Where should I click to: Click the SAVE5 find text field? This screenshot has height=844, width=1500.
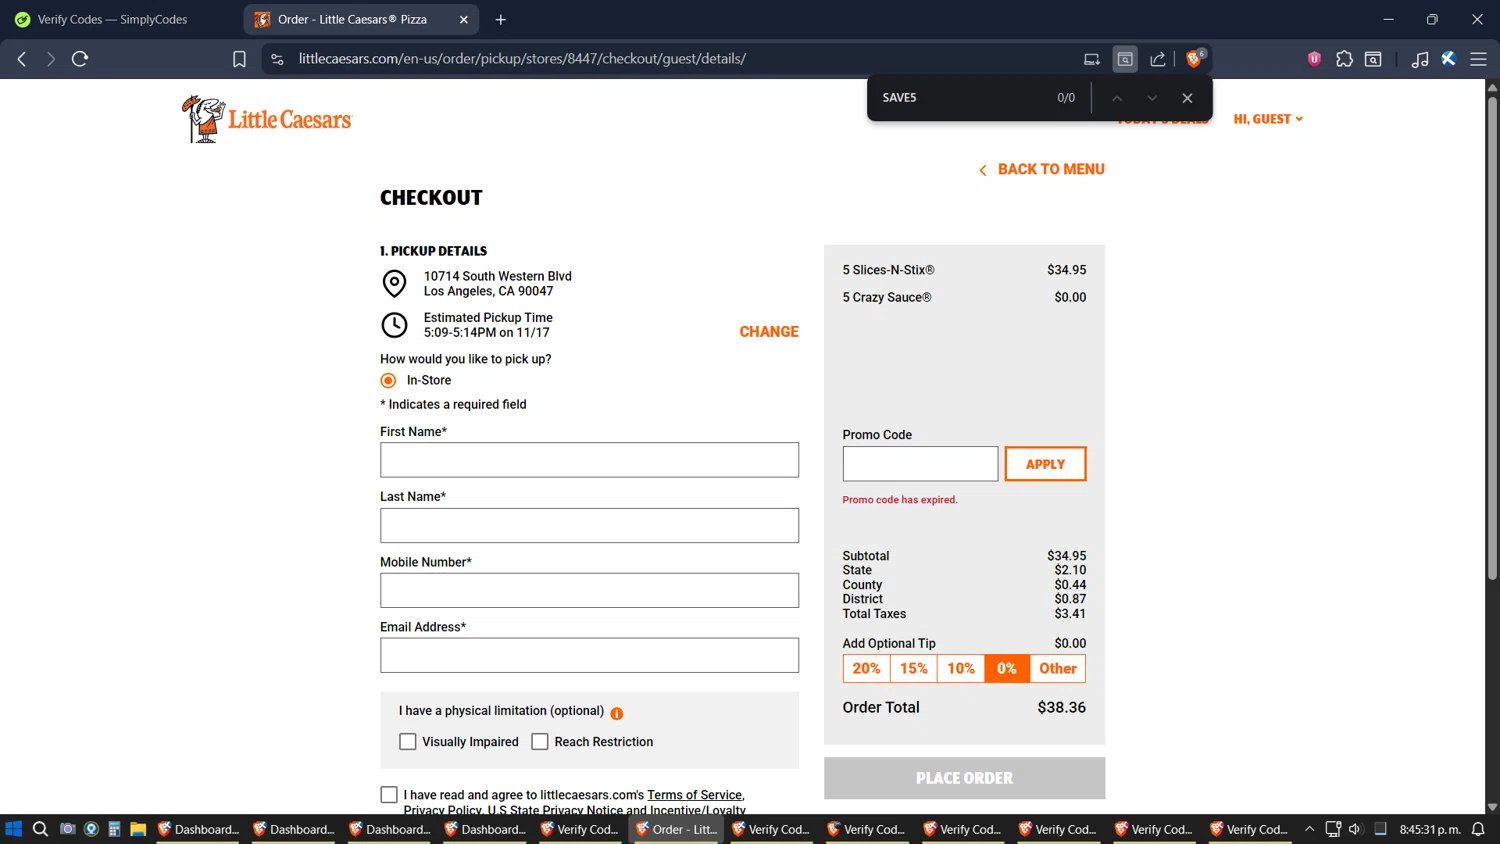click(x=960, y=98)
